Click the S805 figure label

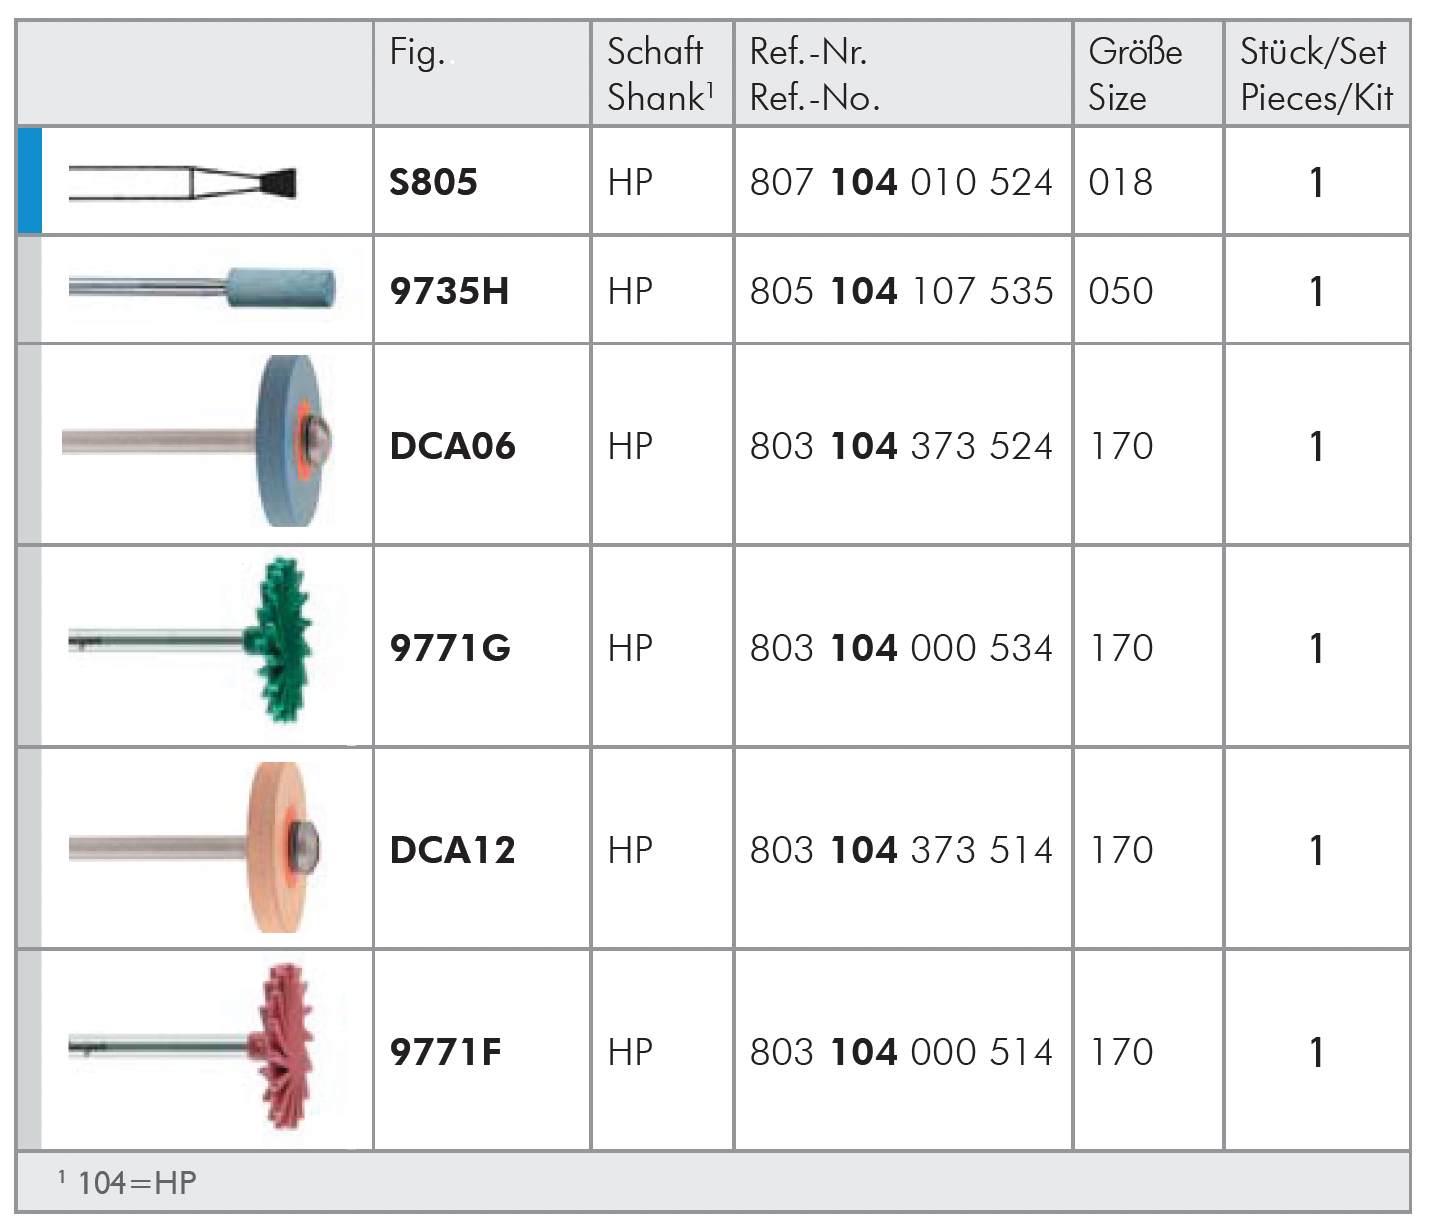[x=433, y=182]
